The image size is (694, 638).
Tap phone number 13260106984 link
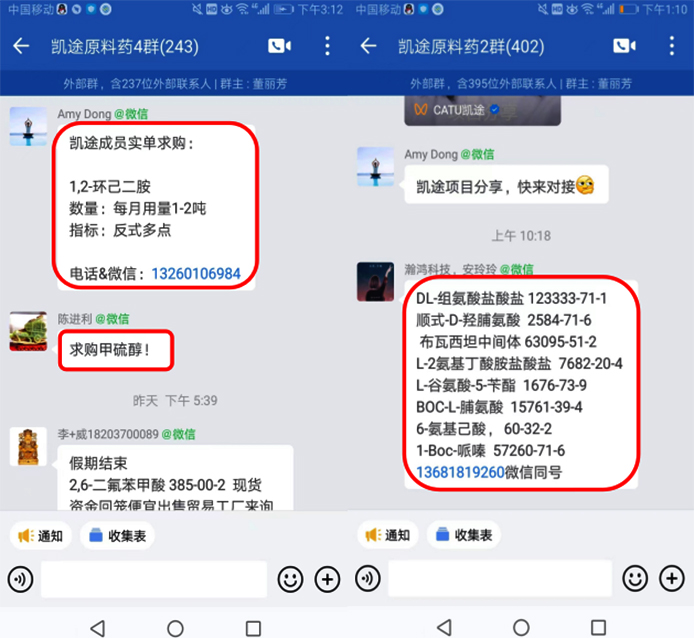(x=196, y=274)
